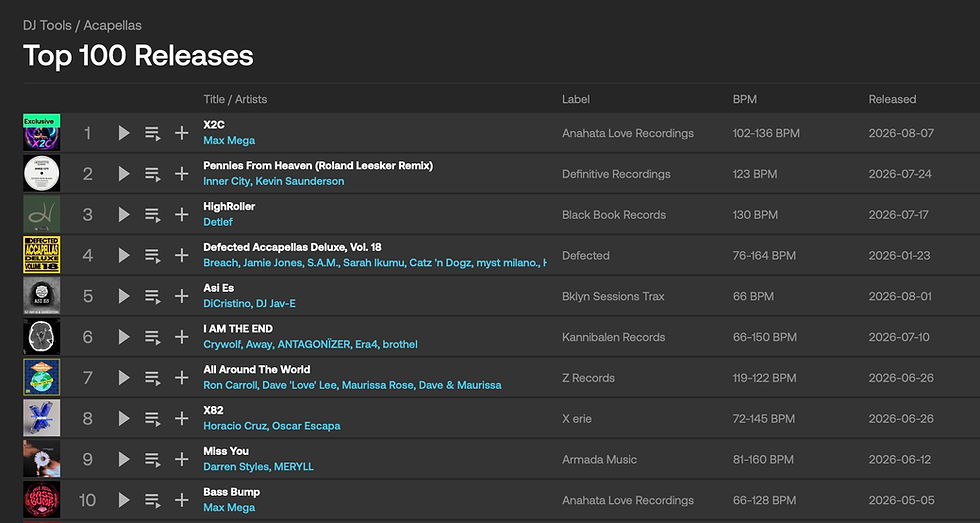980x523 pixels.
Task: Play HighRoller by Detlef
Action: [124, 214]
